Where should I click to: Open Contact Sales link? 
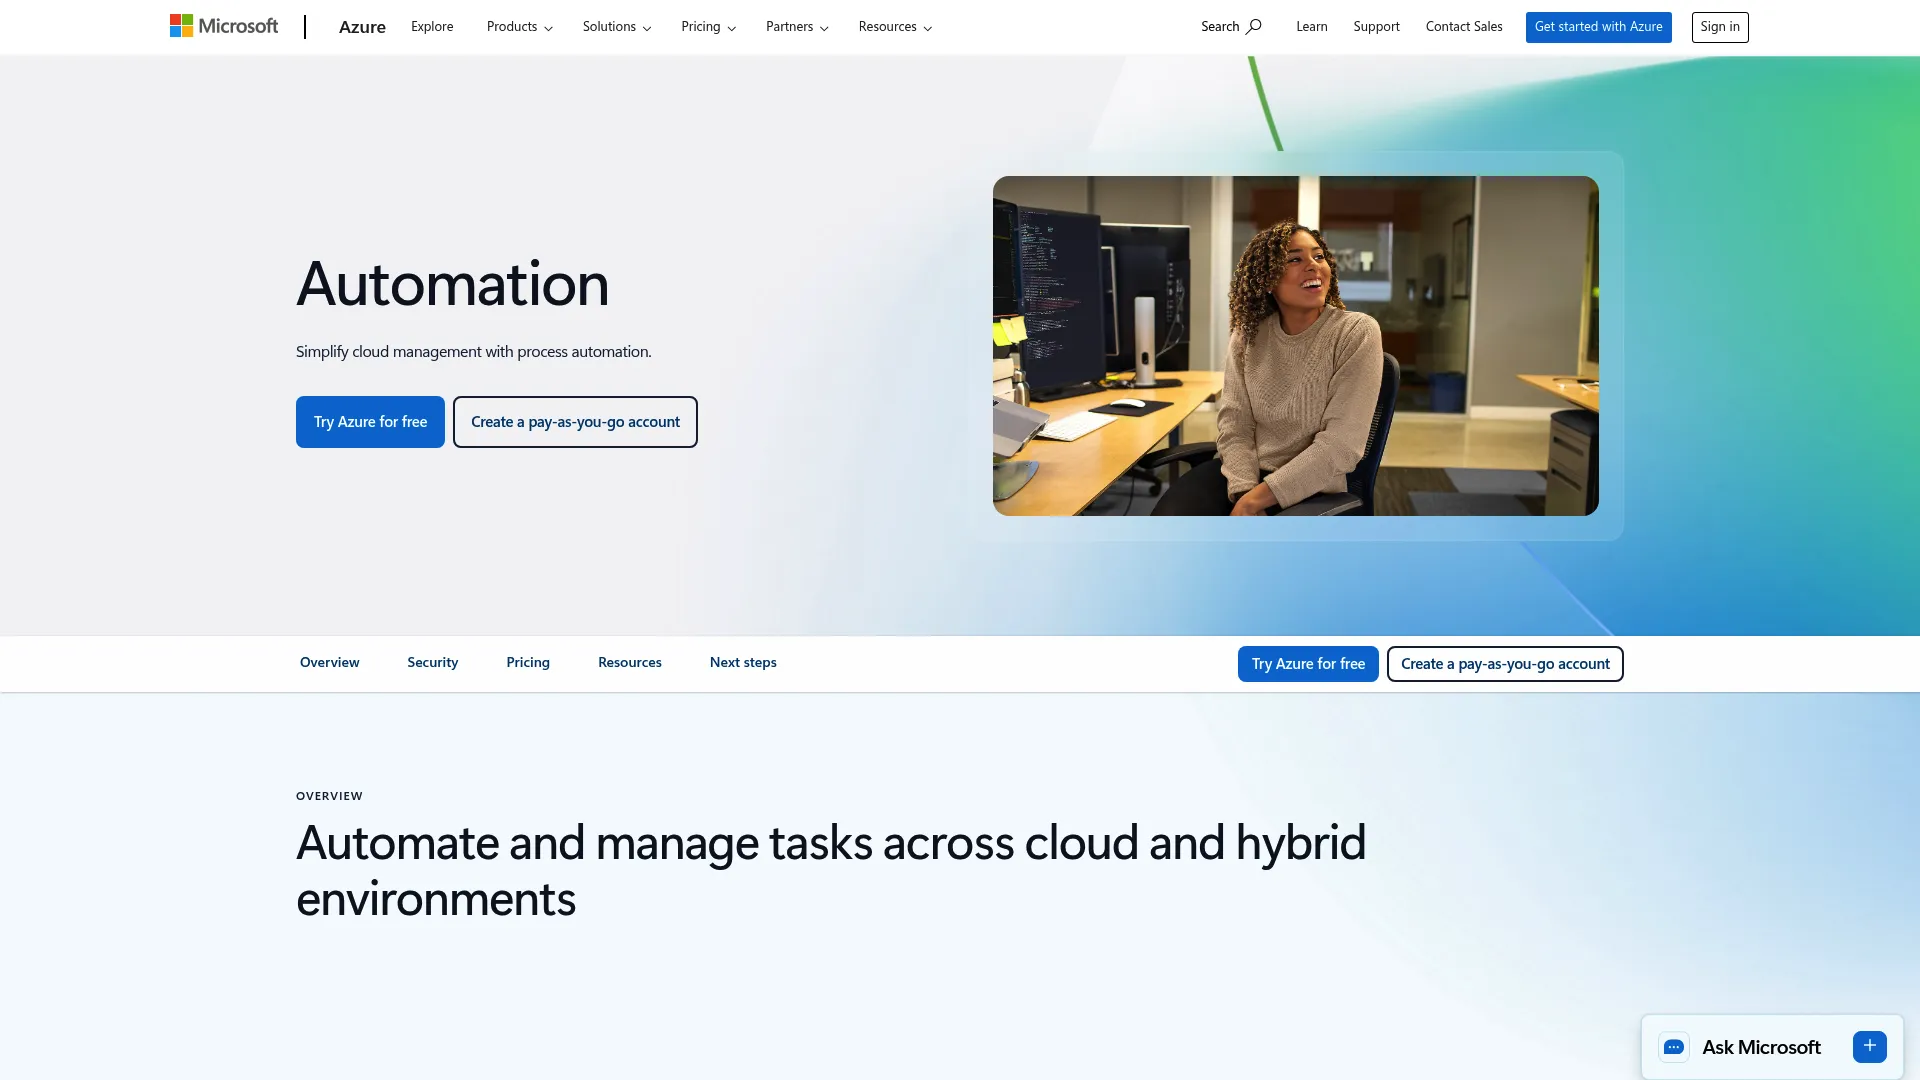point(1464,27)
